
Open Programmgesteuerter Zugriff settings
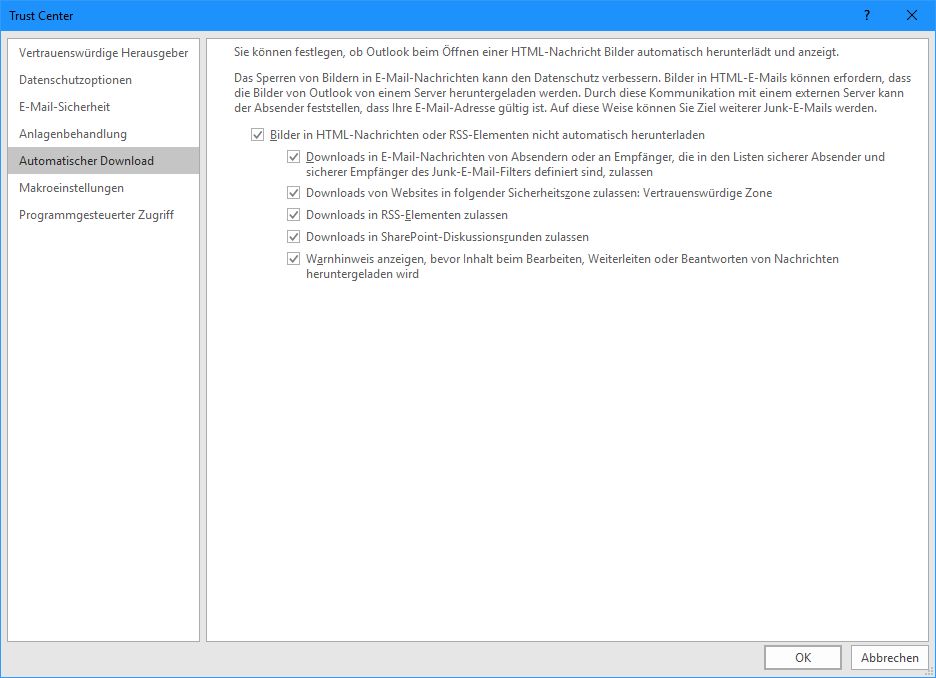click(103, 214)
